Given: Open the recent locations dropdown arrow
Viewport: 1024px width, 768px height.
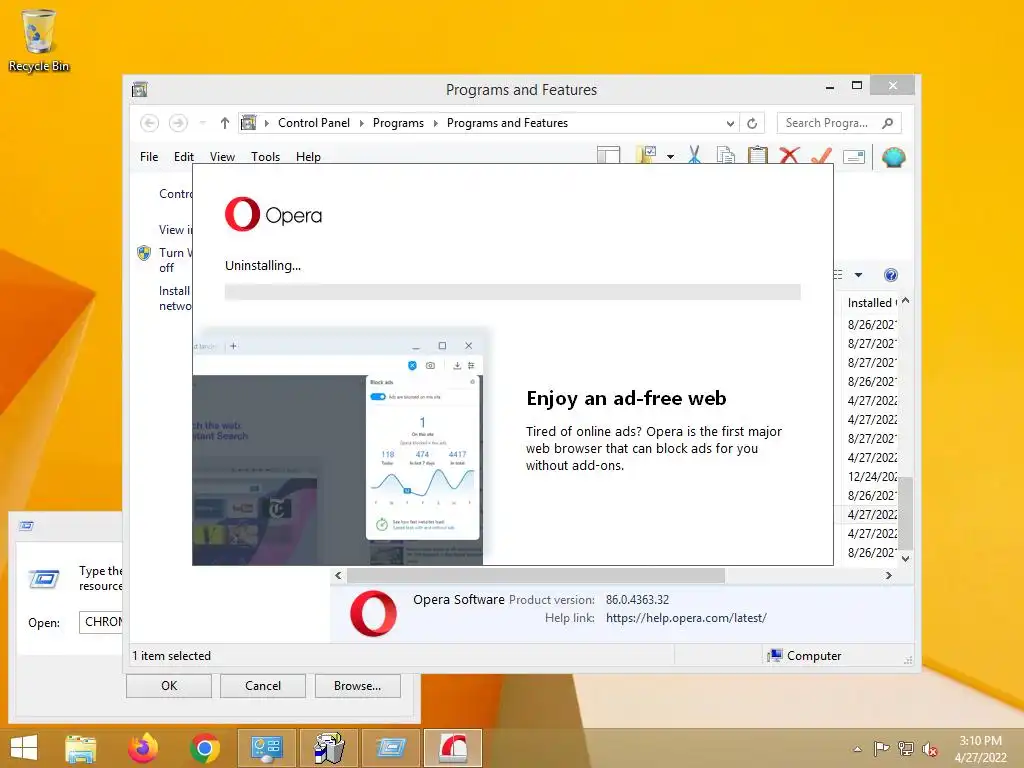Looking at the screenshot, I should click(x=202, y=123).
